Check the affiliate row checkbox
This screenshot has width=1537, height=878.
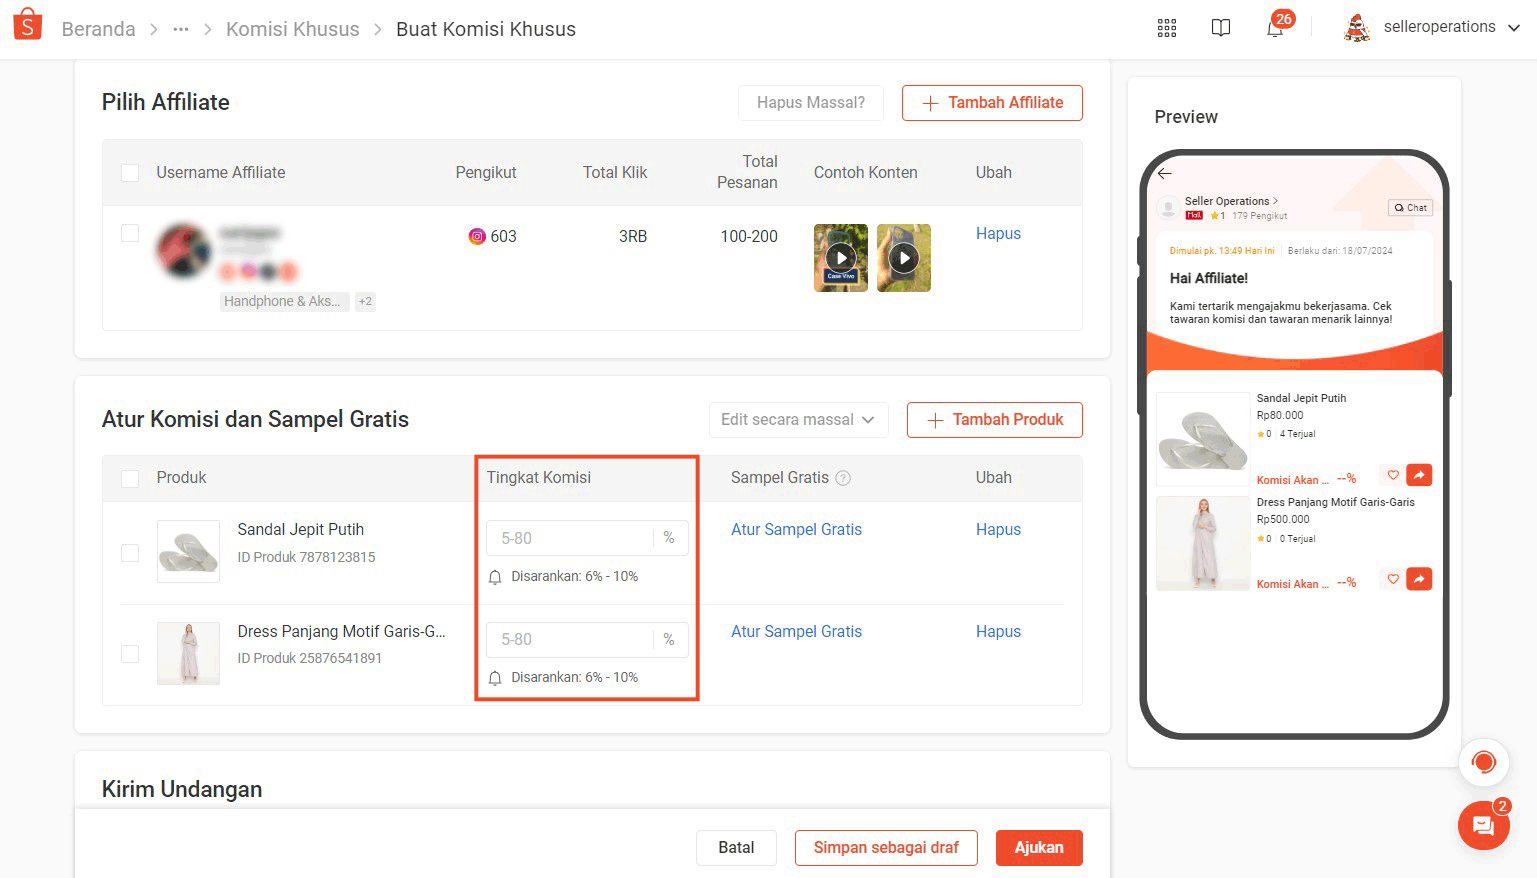click(x=130, y=232)
